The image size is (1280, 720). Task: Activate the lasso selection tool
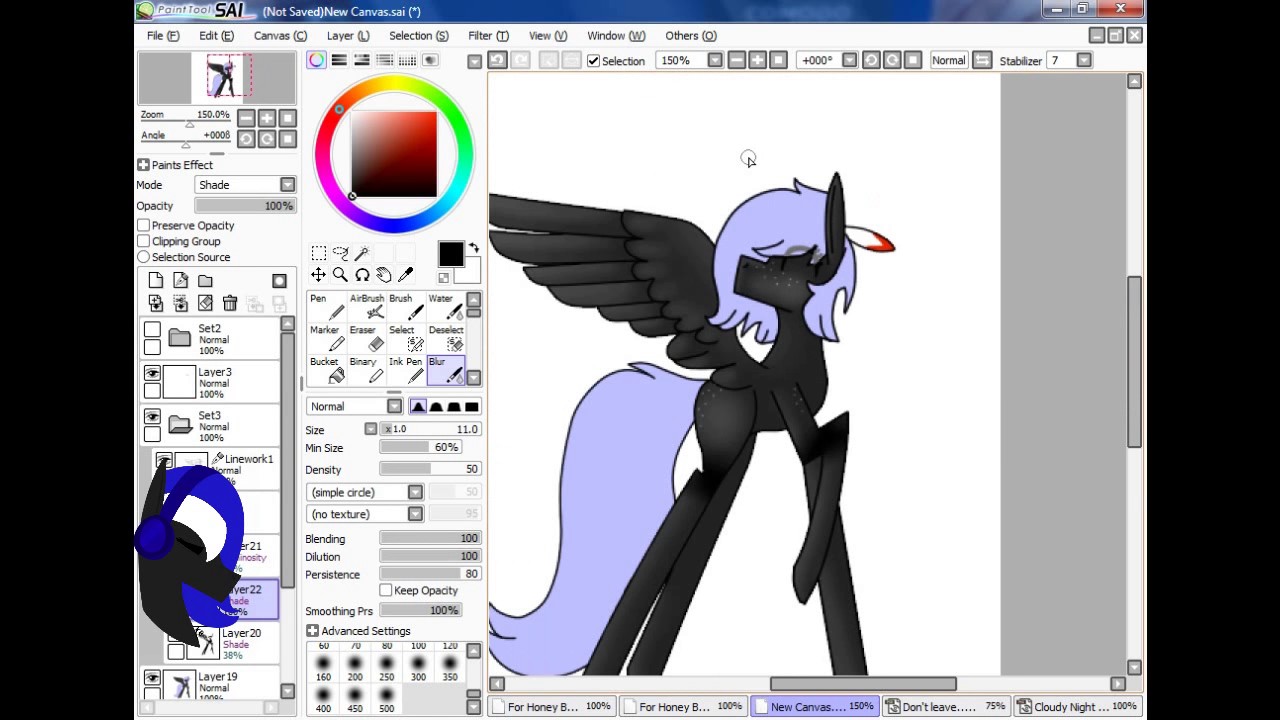[340, 253]
